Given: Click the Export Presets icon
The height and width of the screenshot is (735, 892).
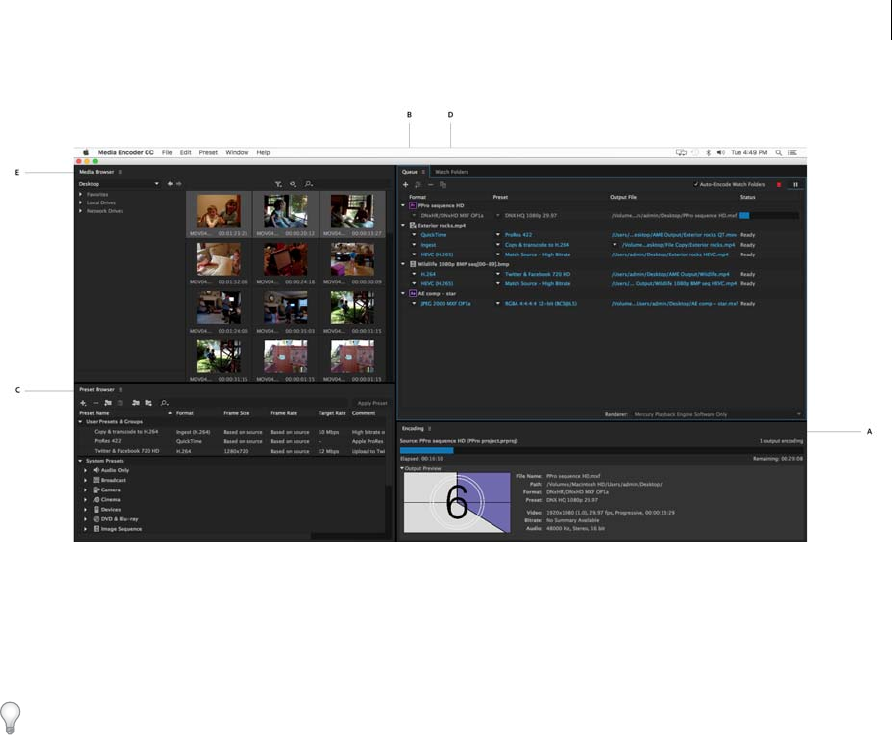Looking at the screenshot, I should (148, 403).
